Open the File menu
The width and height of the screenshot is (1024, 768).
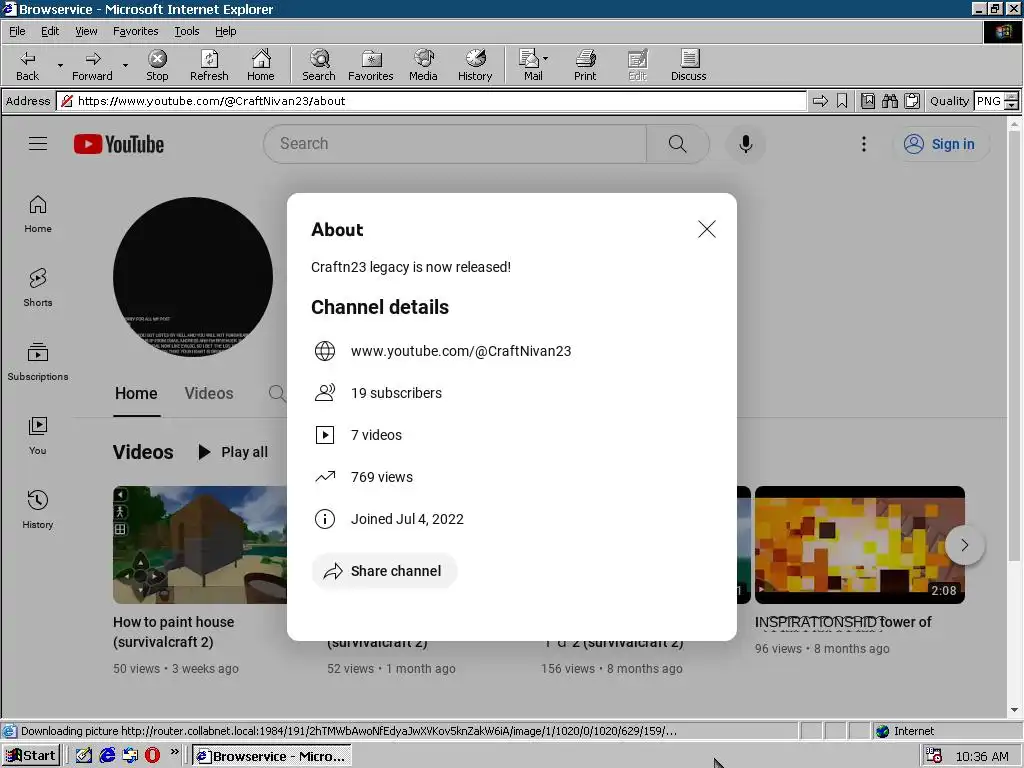[x=17, y=31]
